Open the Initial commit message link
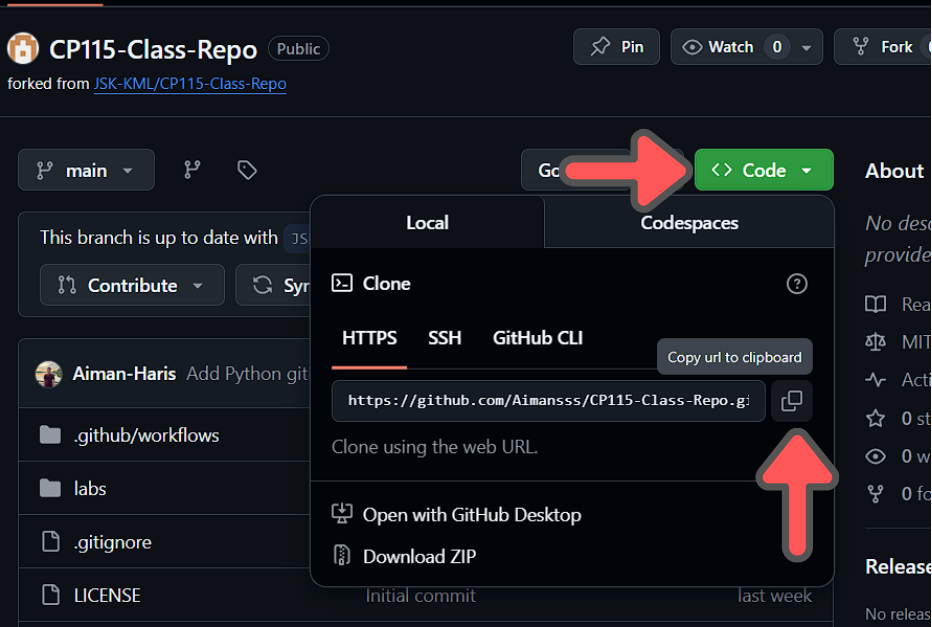Image resolution: width=932 pixels, height=627 pixels. click(420, 596)
